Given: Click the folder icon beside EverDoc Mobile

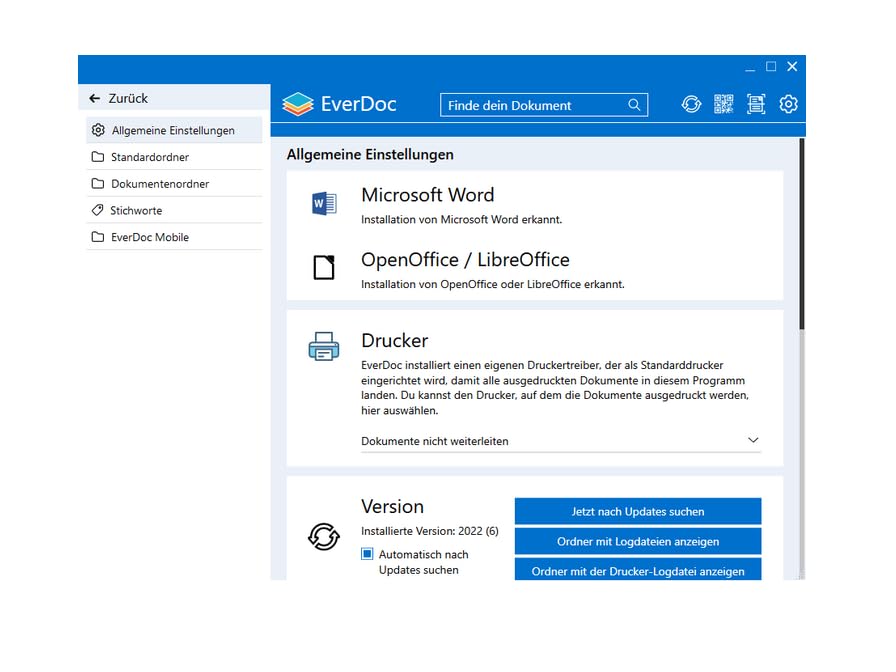Looking at the screenshot, I should pos(98,237).
